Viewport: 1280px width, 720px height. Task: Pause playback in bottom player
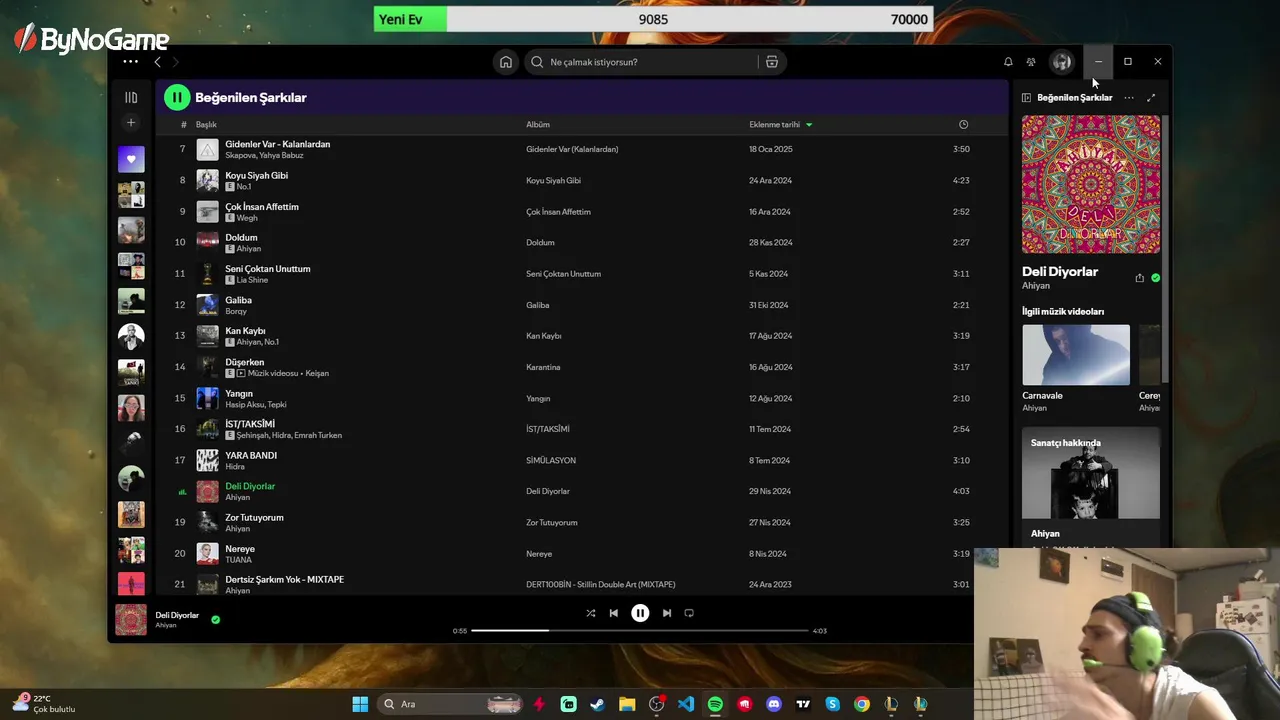pos(640,613)
